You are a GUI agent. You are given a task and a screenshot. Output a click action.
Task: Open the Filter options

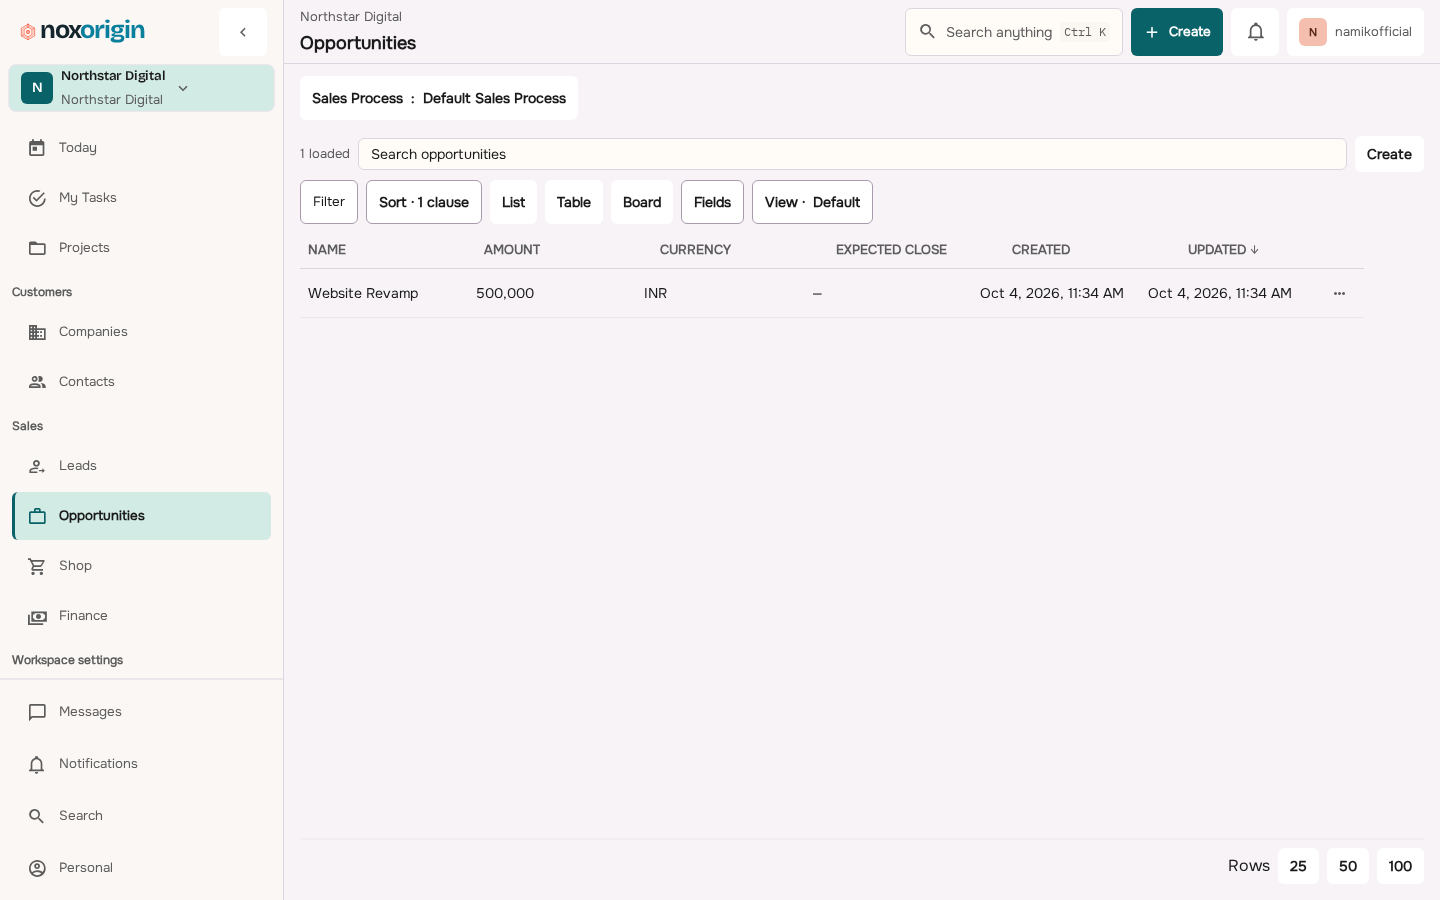(x=329, y=202)
